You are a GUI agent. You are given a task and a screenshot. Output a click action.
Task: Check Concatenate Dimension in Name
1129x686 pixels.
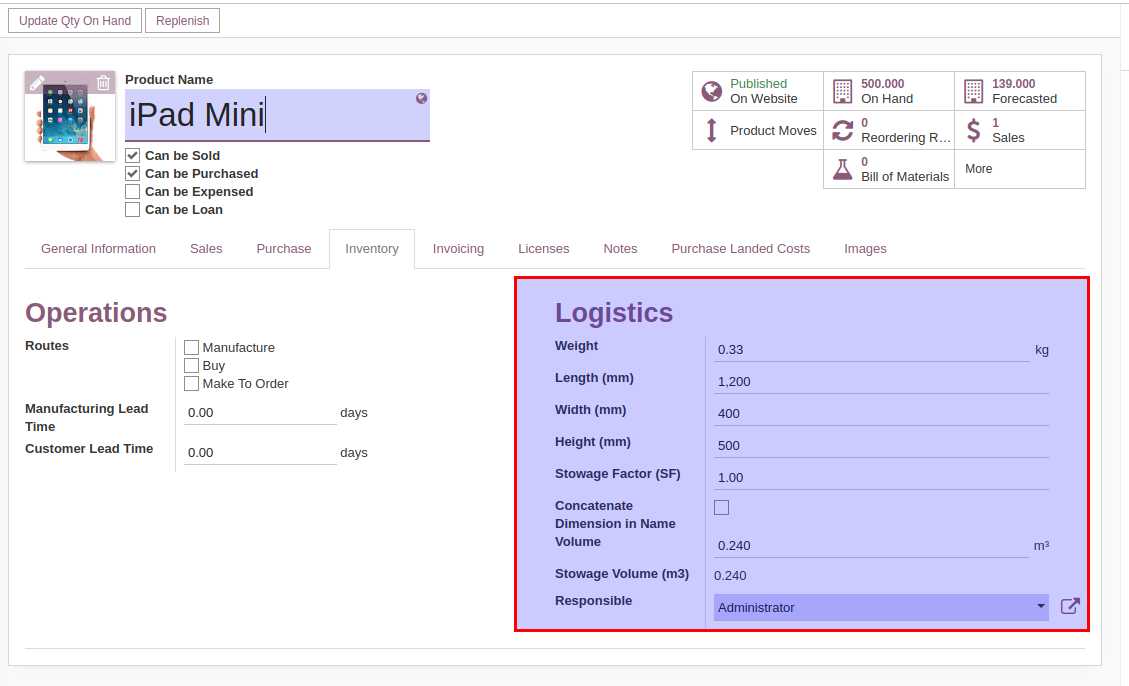point(721,507)
